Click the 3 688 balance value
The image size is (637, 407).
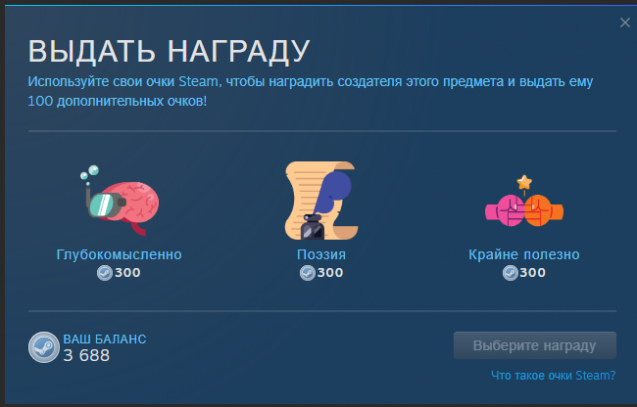pyautogui.click(x=87, y=355)
